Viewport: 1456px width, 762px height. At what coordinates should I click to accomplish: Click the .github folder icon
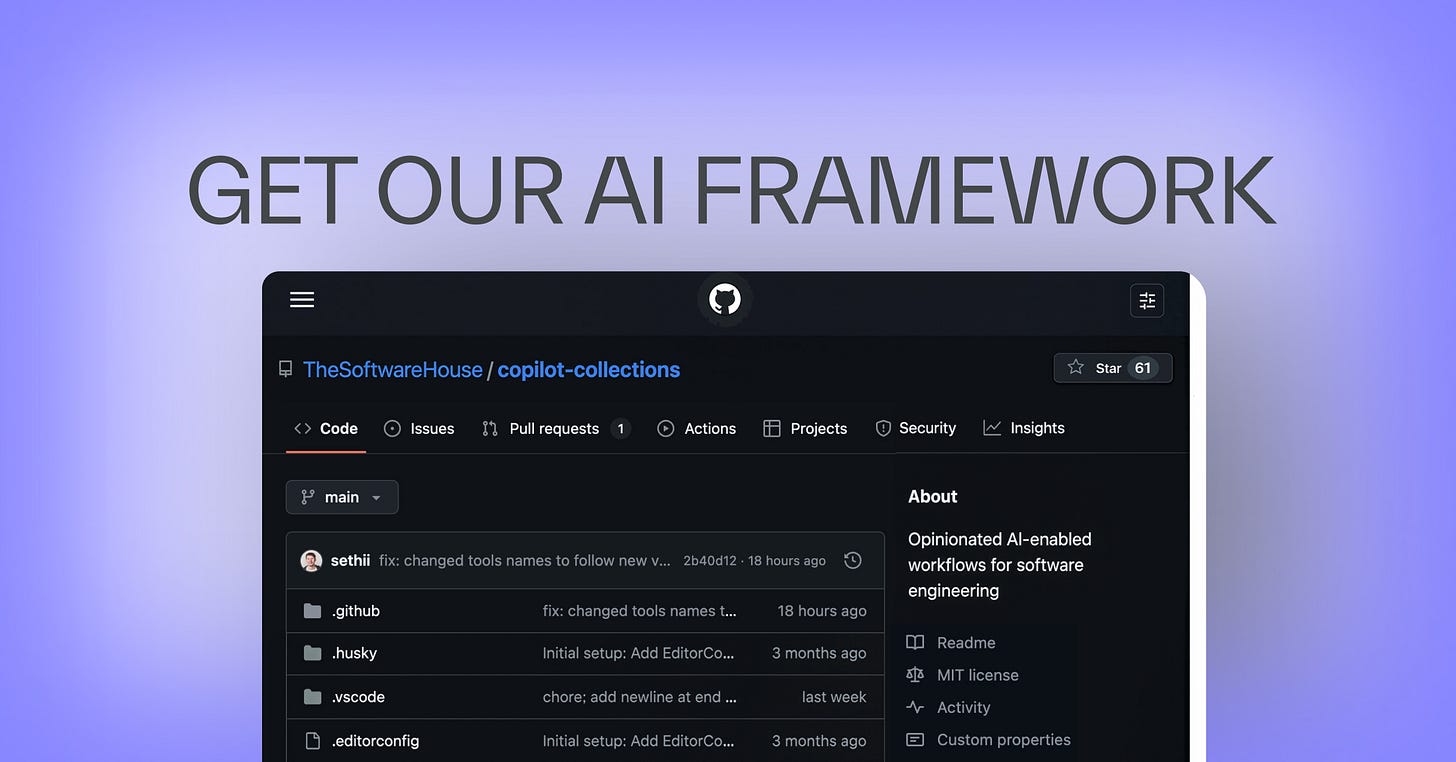click(312, 610)
